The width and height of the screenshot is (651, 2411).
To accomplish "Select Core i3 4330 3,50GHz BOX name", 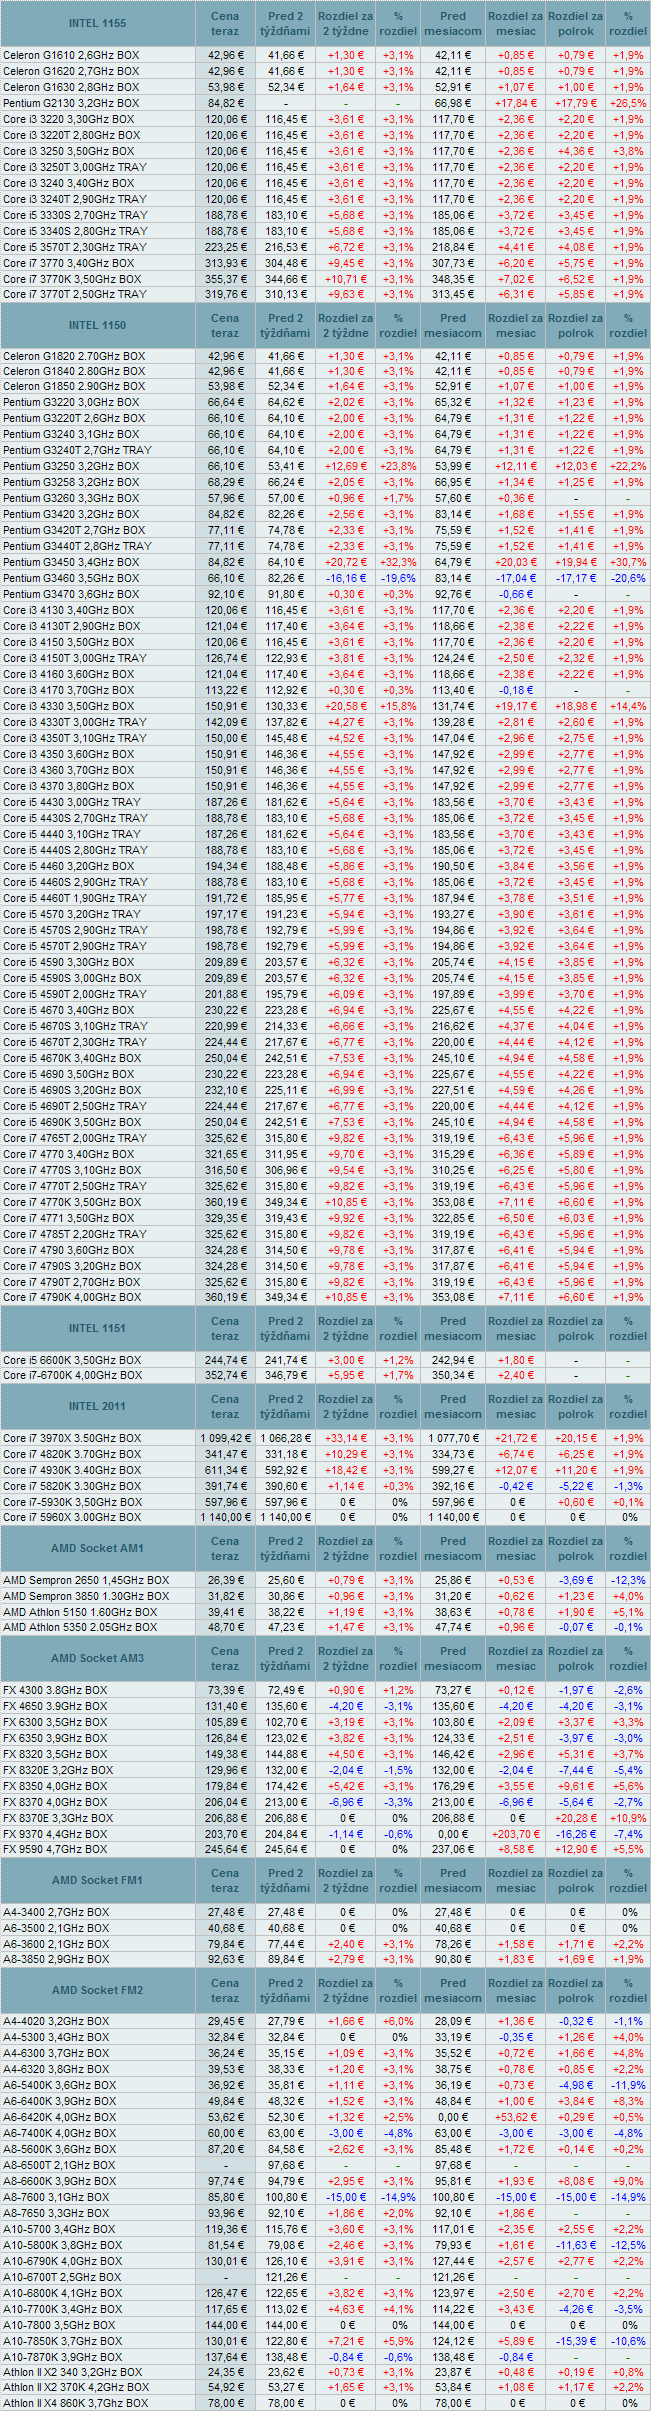I will 68,706.
